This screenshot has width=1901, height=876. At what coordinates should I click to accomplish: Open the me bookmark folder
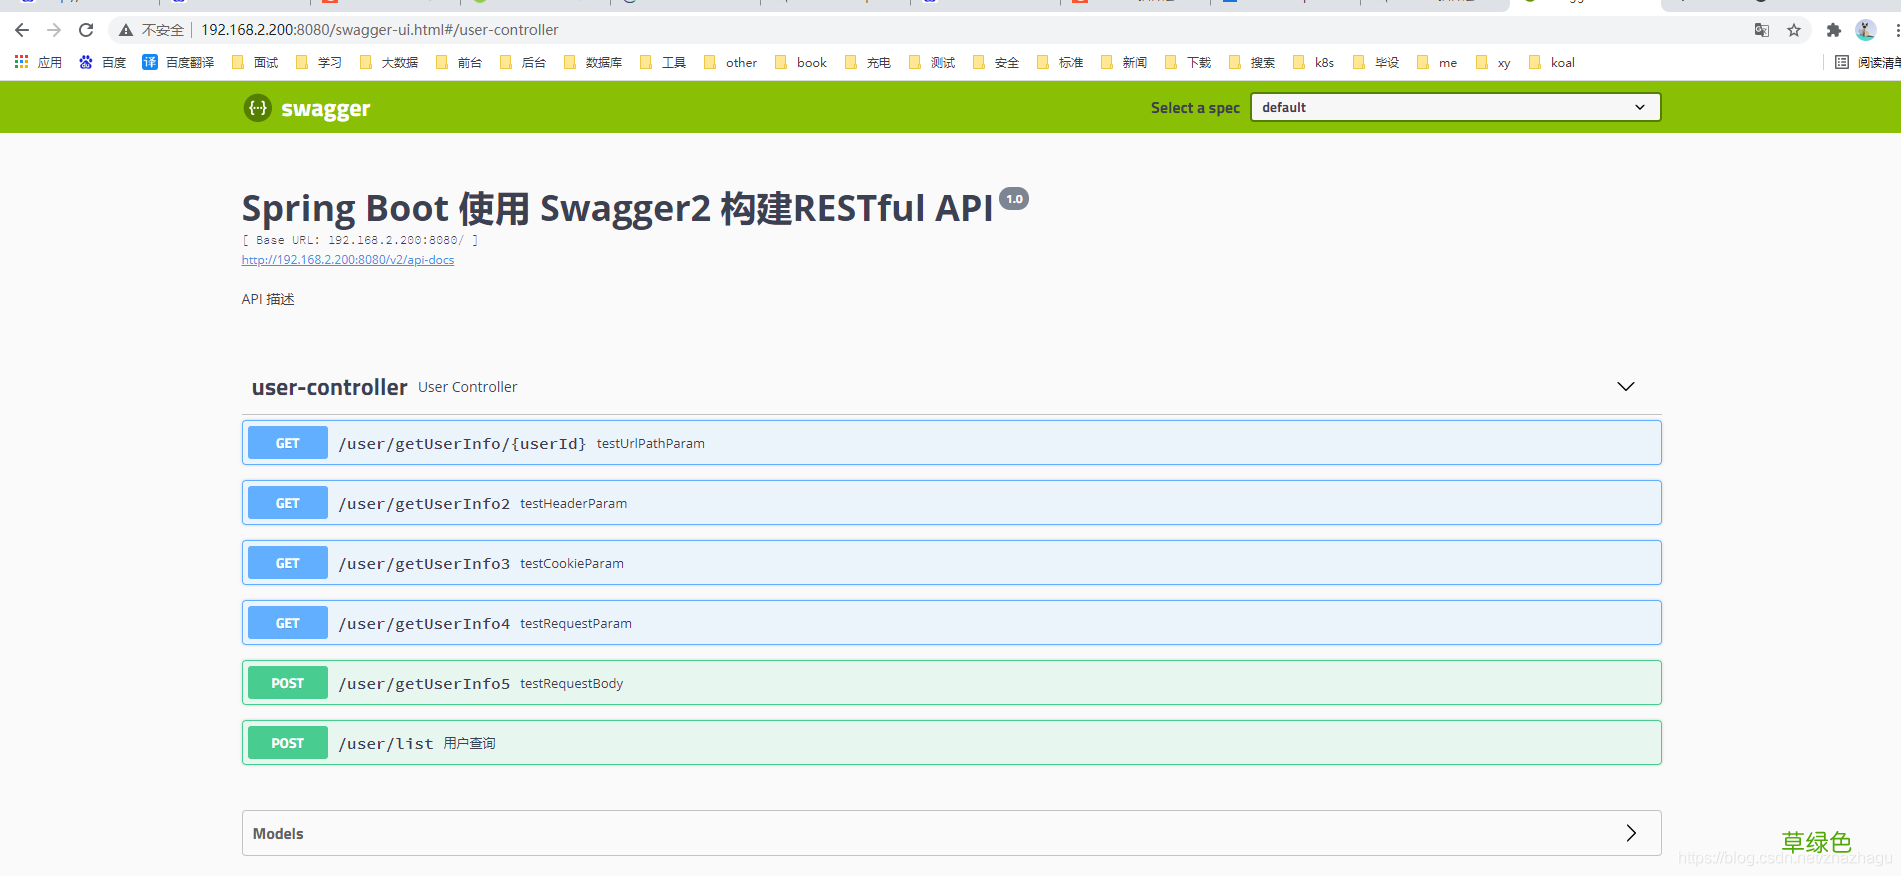[1437, 62]
